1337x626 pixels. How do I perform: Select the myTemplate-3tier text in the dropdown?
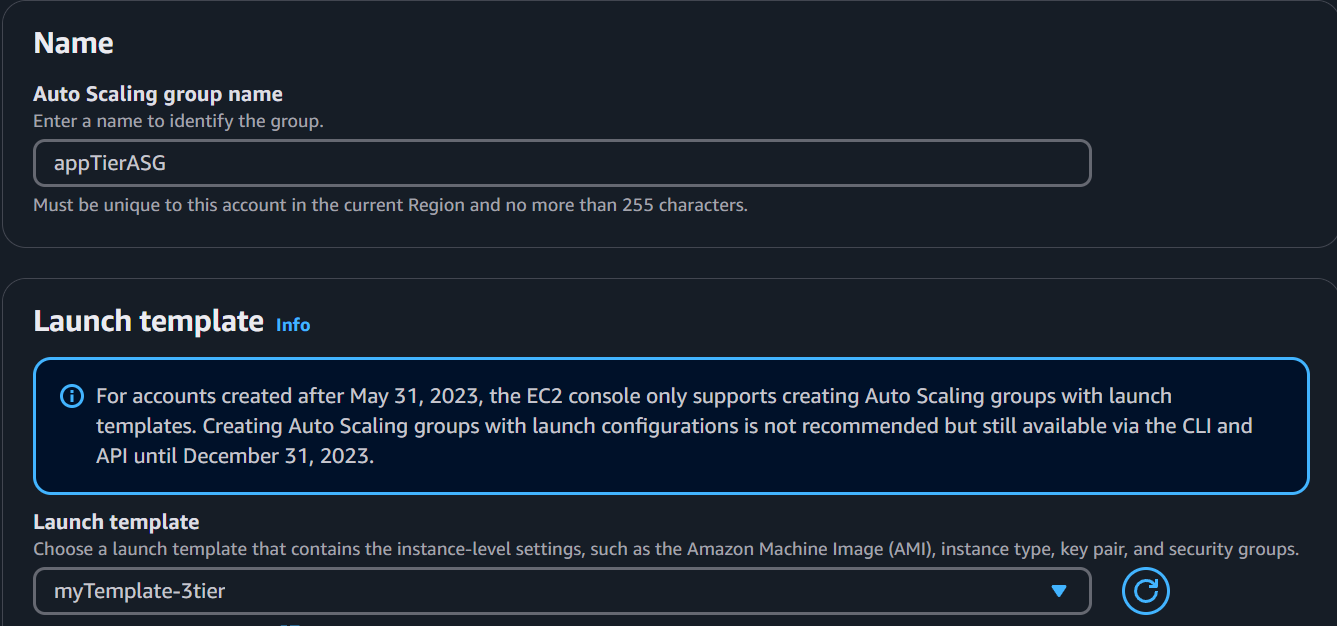139,591
